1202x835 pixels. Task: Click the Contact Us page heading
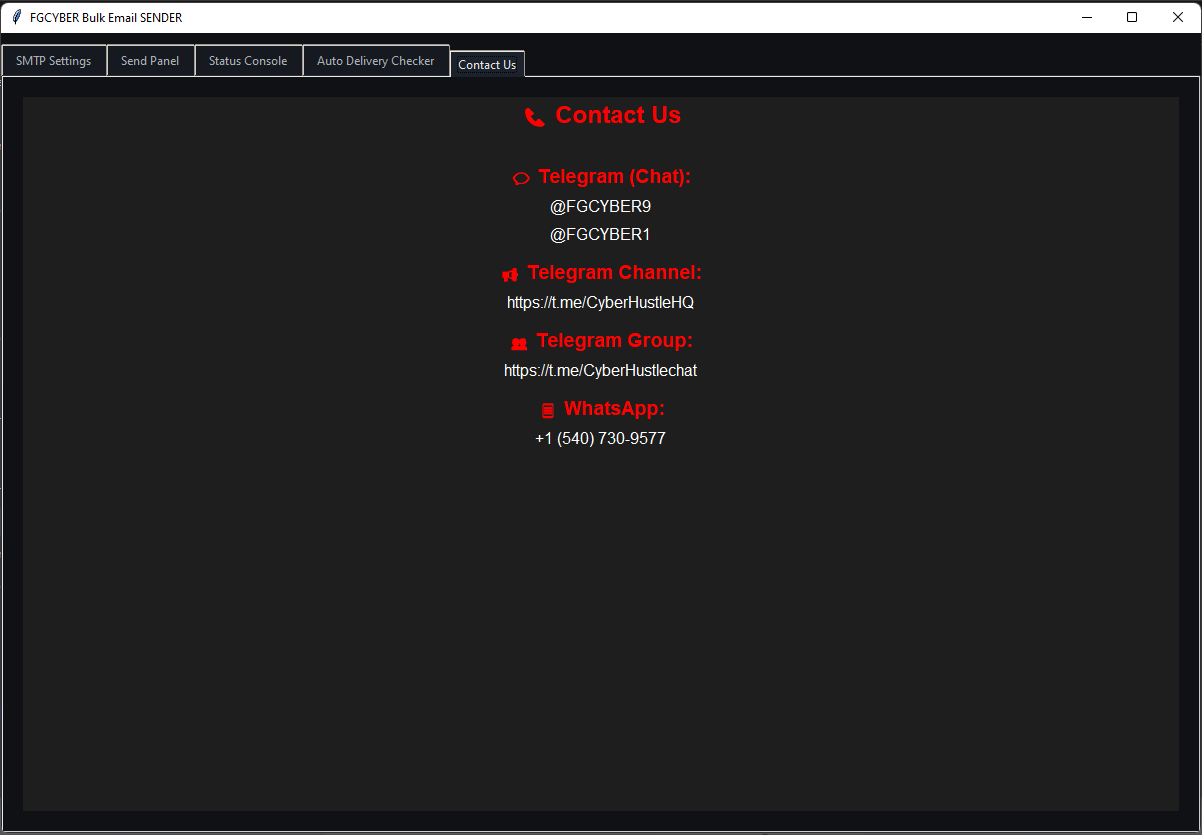pyautogui.click(x=617, y=116)
